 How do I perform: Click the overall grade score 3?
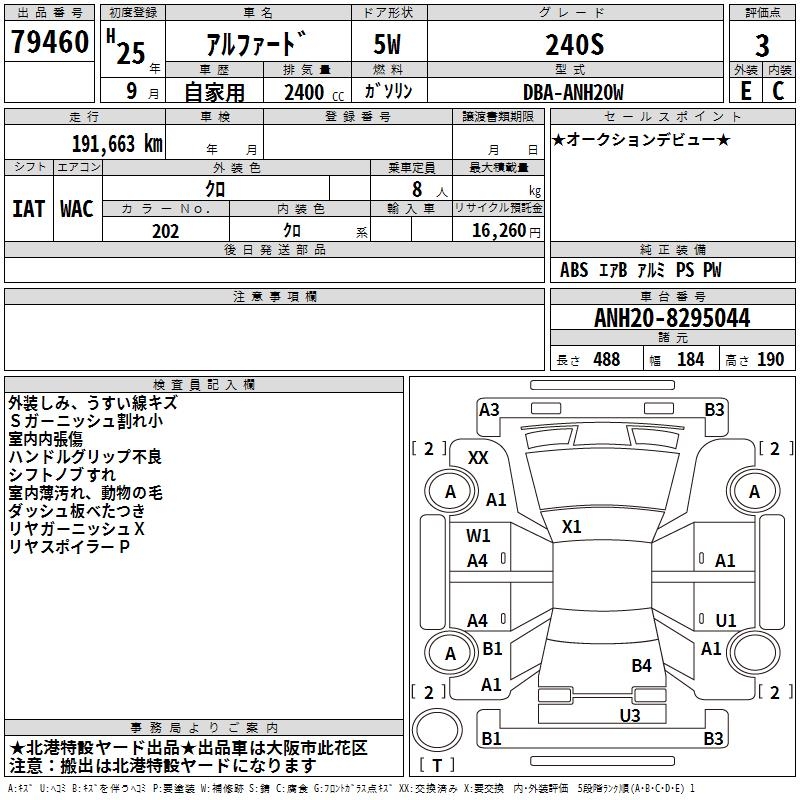762,46
